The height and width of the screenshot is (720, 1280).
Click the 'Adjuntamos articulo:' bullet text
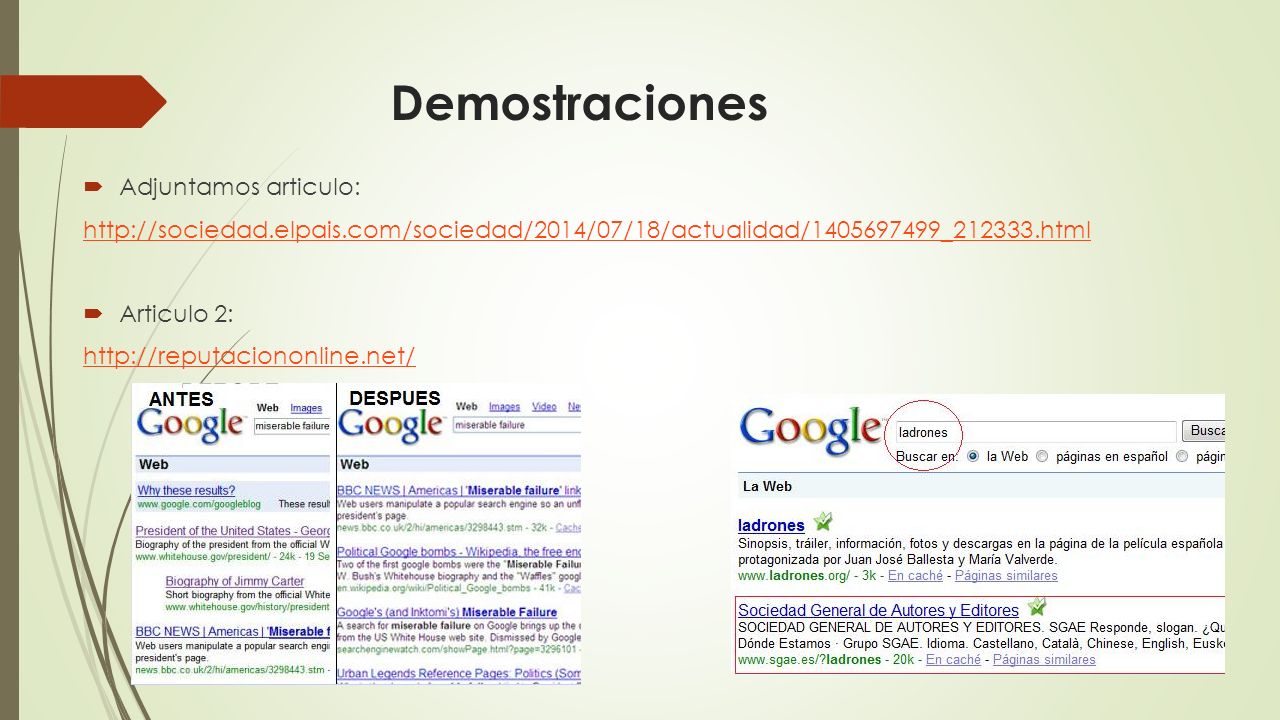[240, 187]
